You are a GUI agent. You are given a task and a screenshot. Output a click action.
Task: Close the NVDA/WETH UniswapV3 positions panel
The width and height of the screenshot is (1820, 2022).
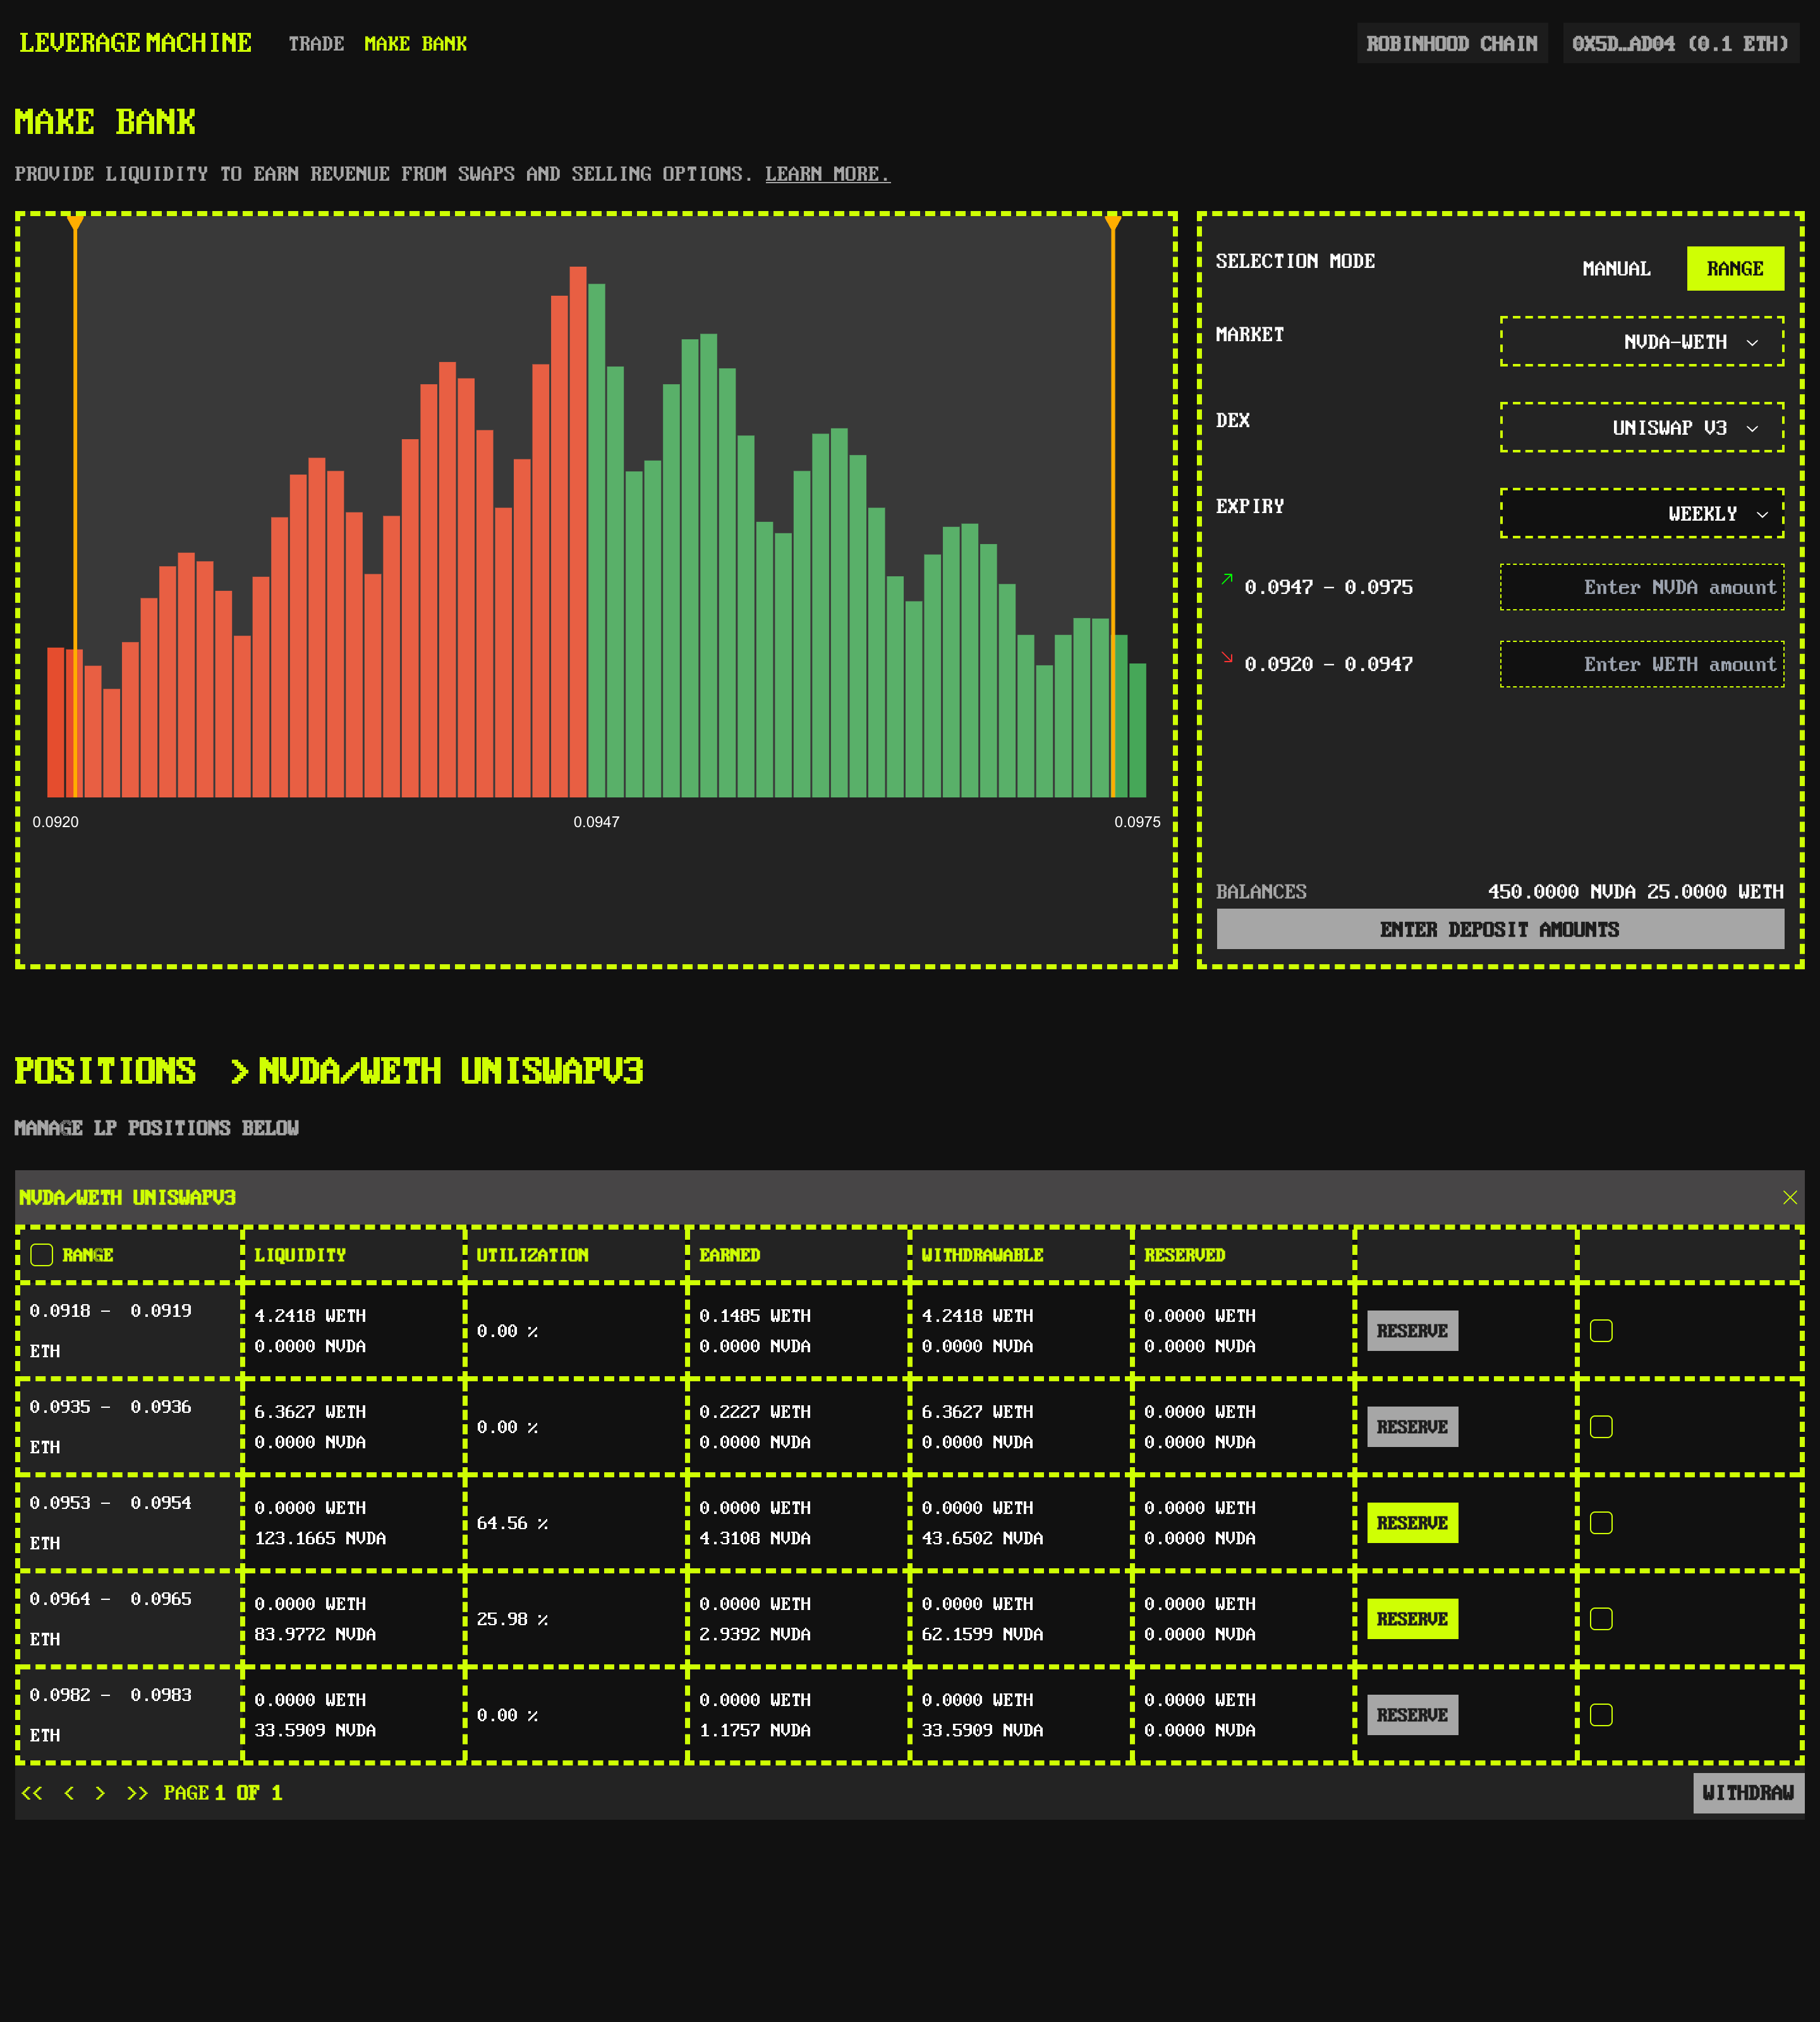[1789, 1197]
